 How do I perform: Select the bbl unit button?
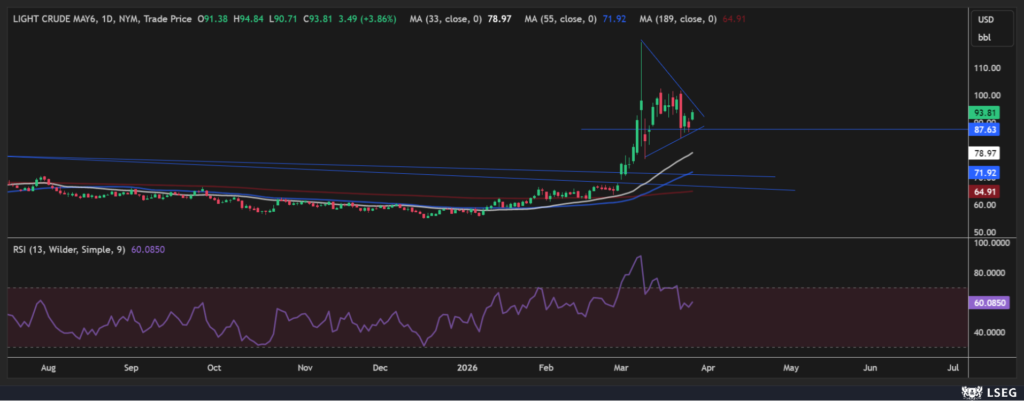[984, 38]
